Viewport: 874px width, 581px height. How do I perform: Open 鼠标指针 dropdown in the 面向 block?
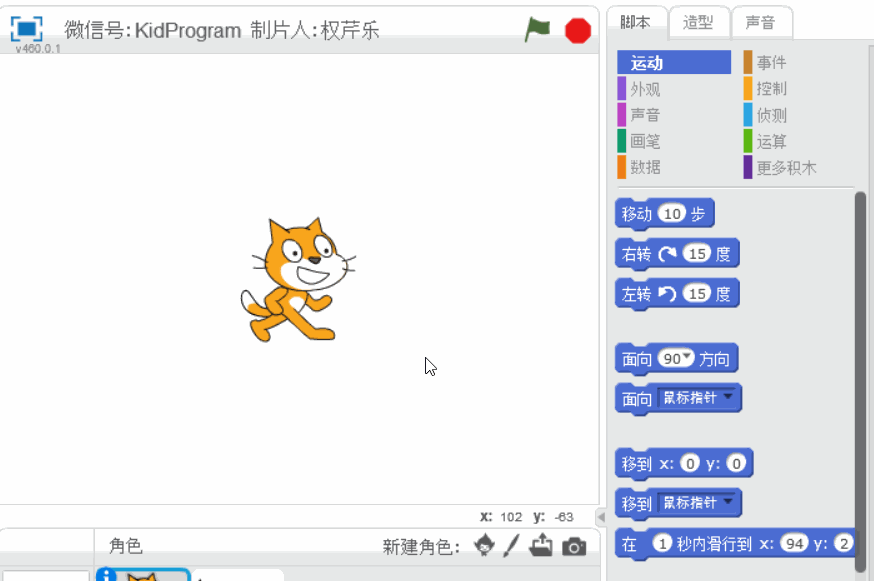pos(697,398)
